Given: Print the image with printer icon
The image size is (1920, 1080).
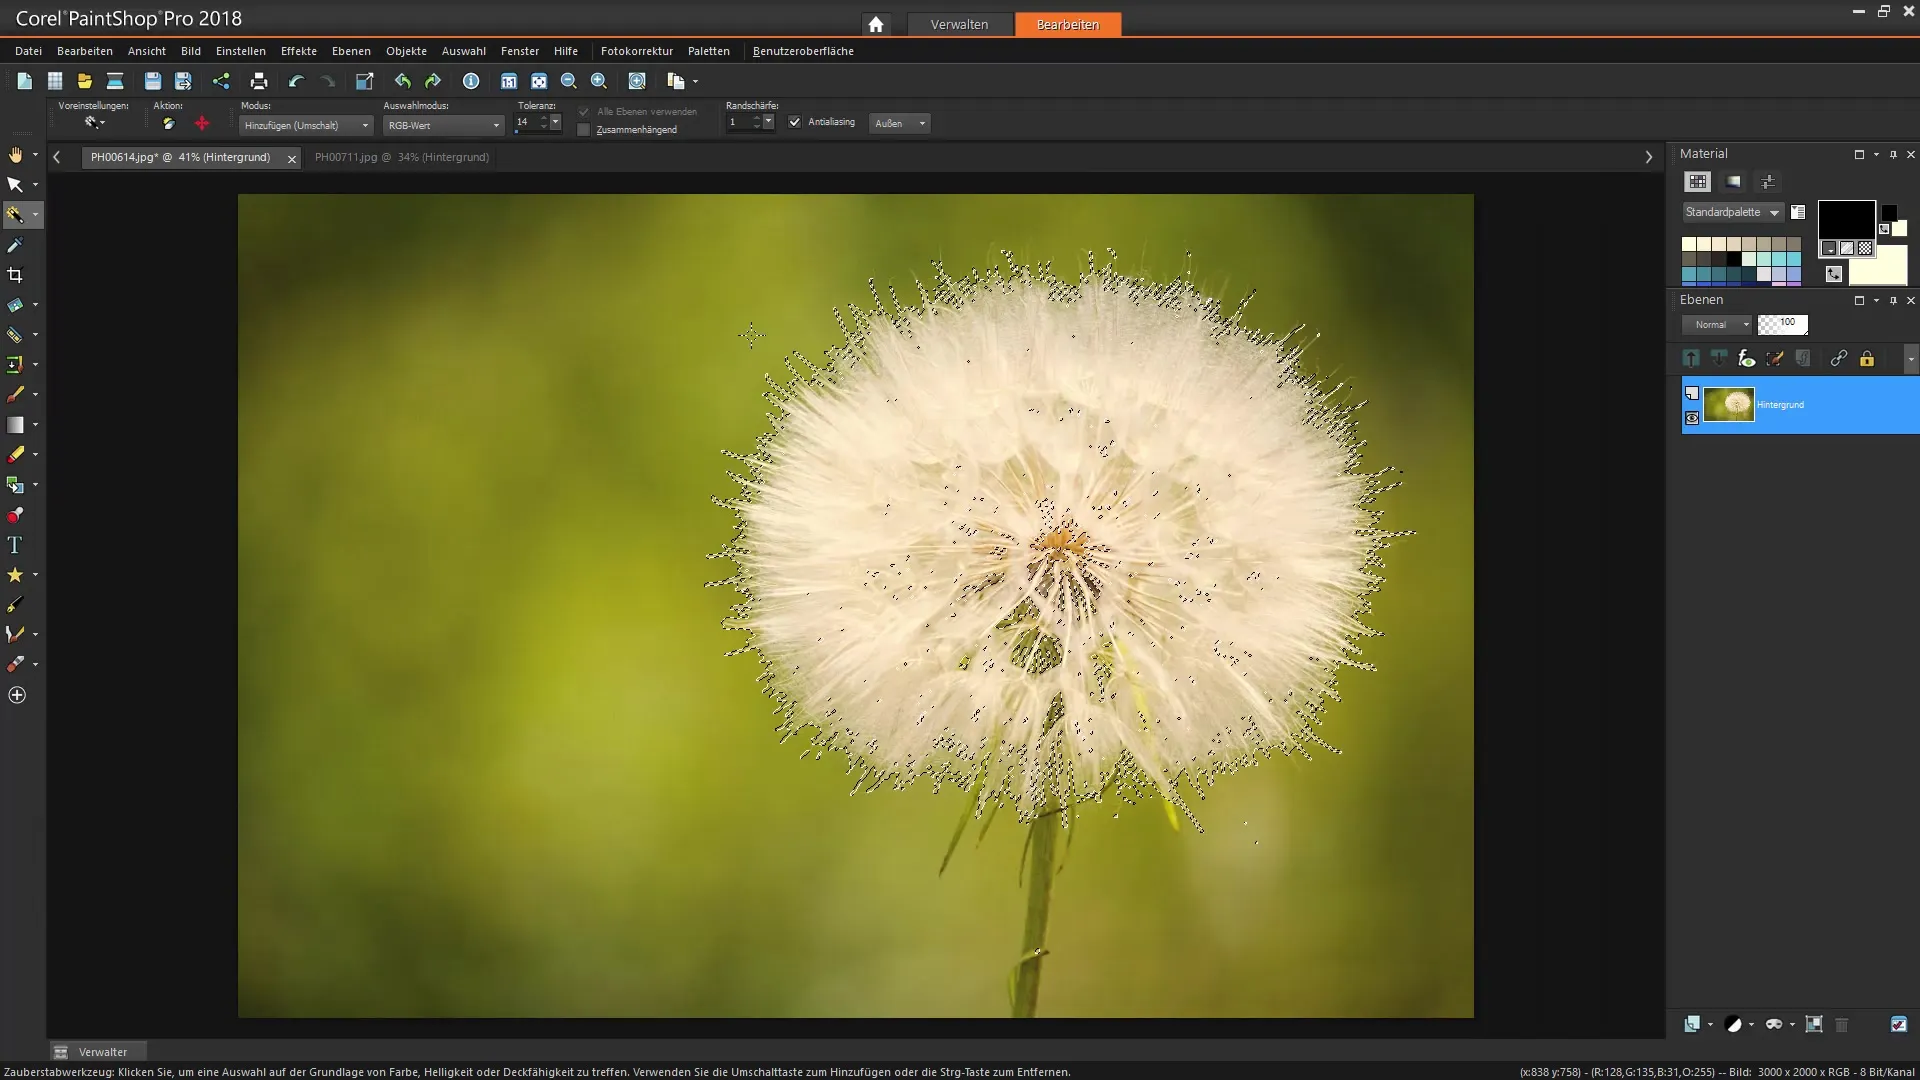Looking at the screenshot, I should tap(259, 81).
